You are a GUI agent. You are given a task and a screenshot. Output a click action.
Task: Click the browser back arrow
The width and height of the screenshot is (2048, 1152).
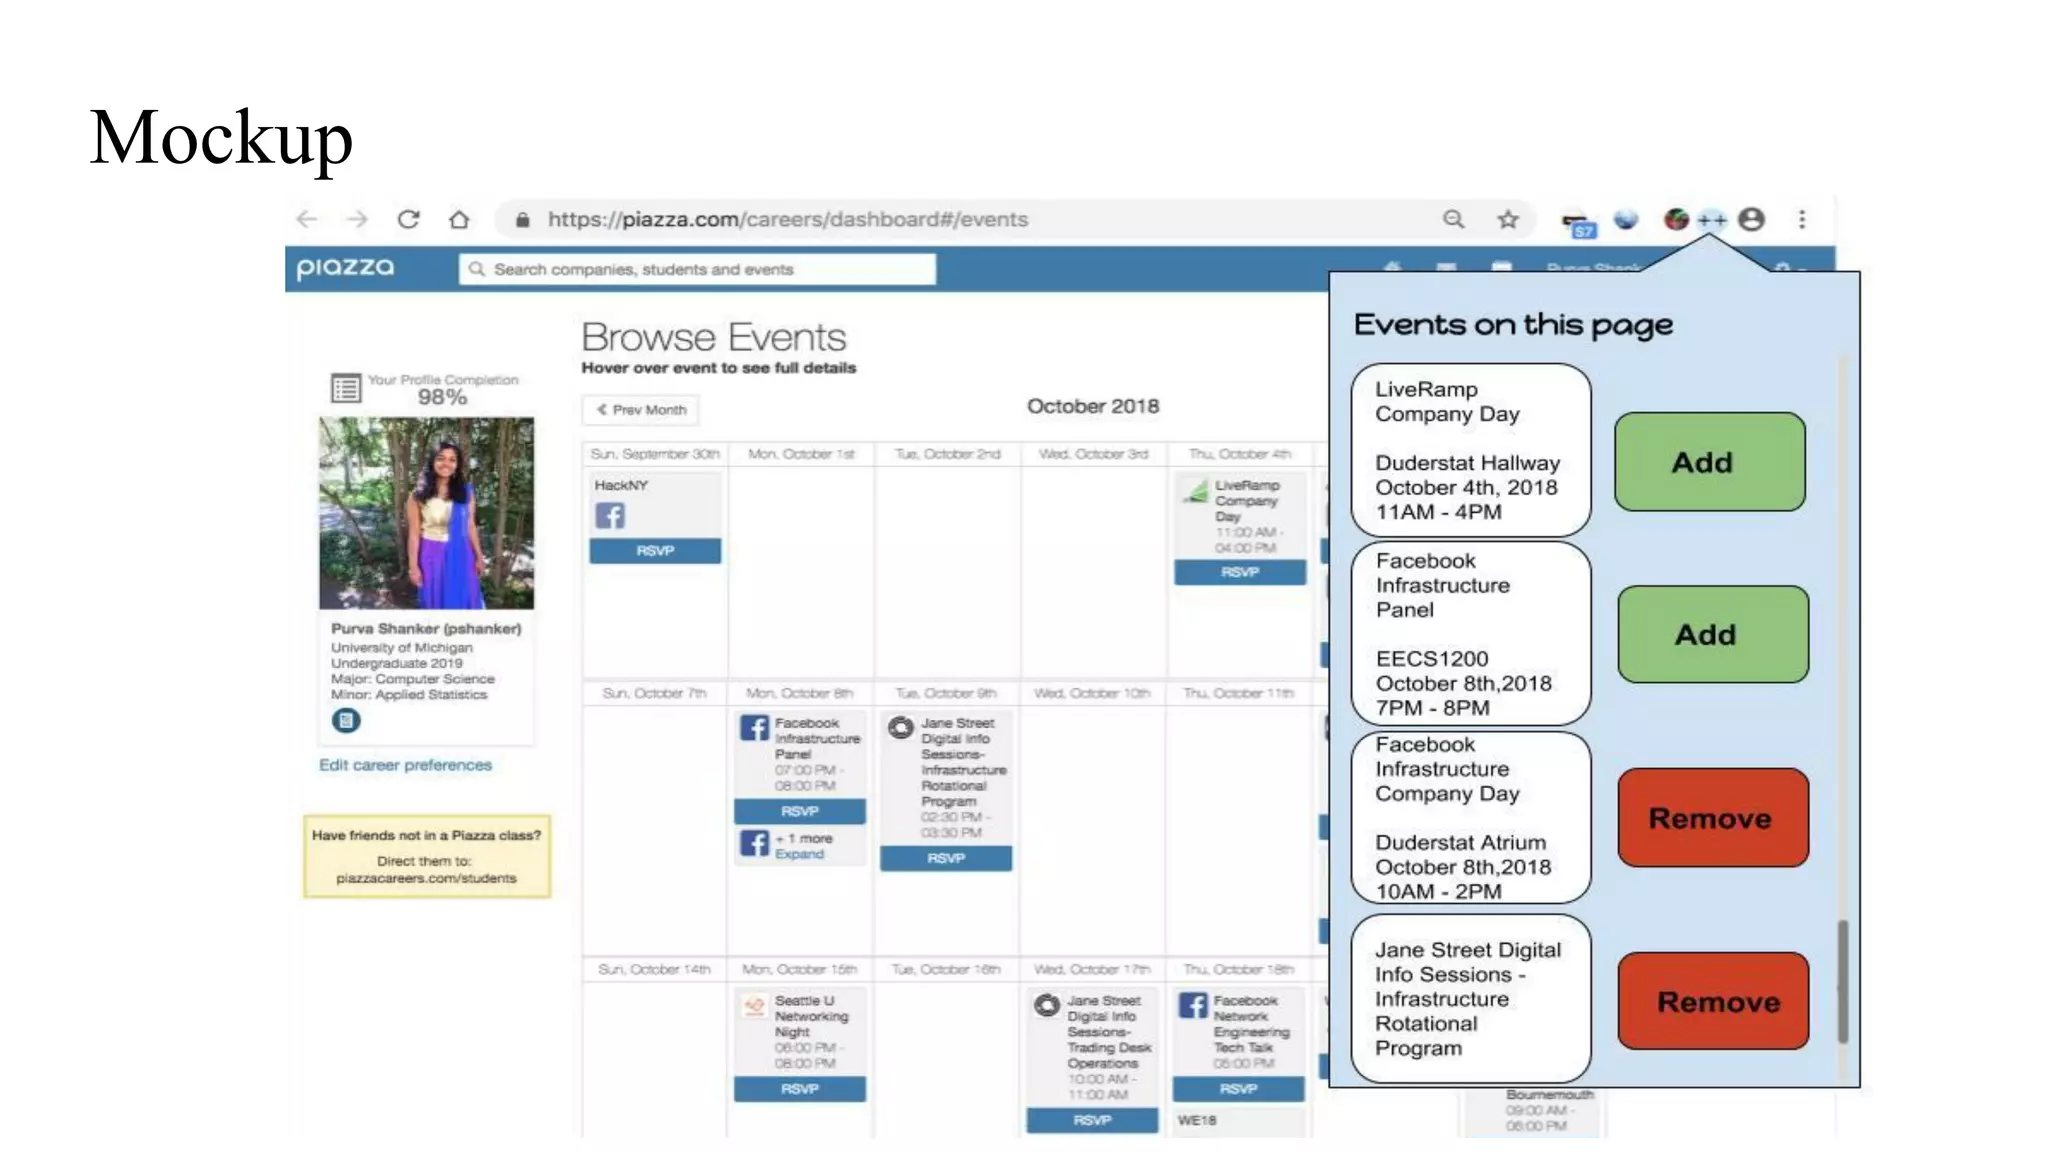pos(307,219)
